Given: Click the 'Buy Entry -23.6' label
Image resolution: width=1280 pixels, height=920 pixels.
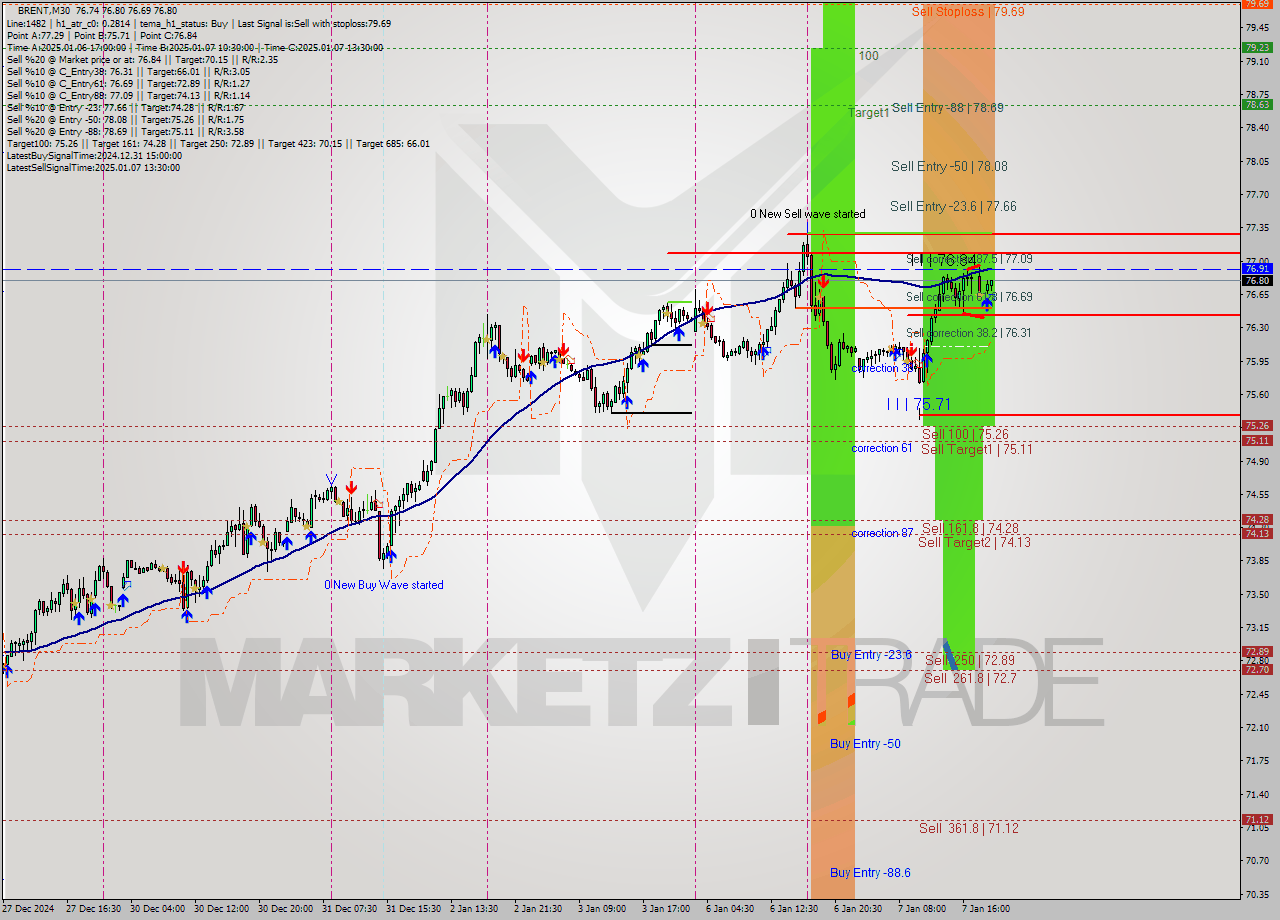Looking at the screenshot, I should point(871,654).
